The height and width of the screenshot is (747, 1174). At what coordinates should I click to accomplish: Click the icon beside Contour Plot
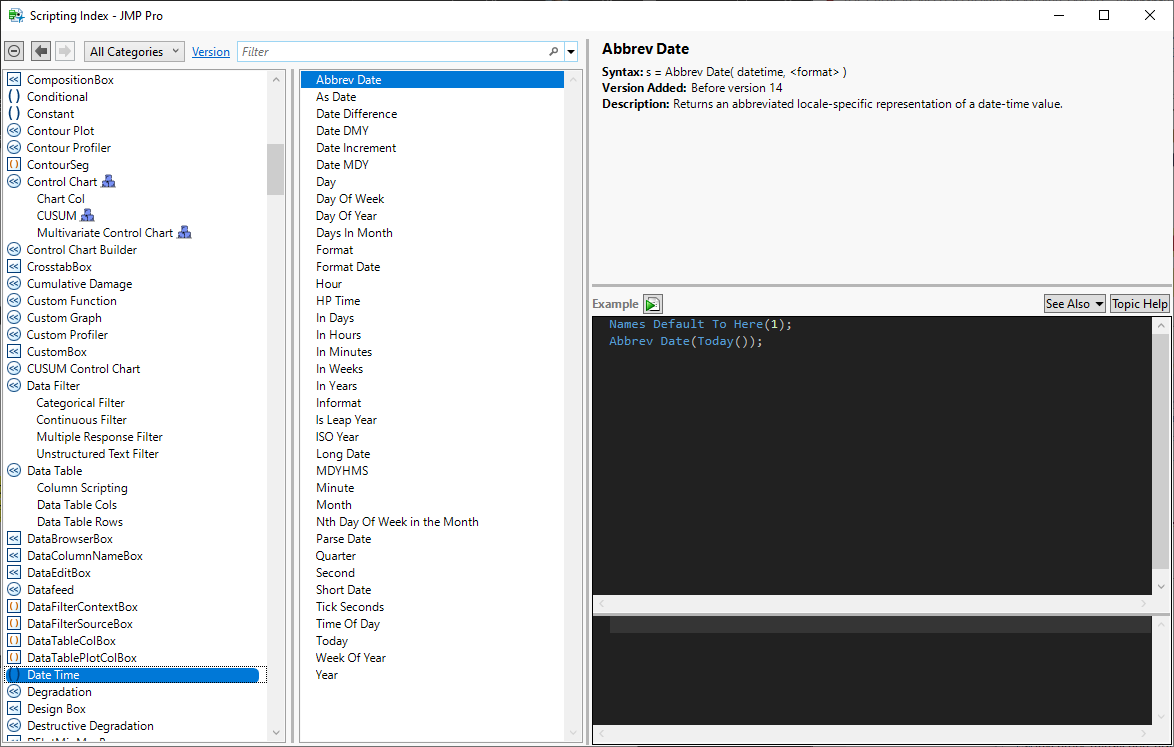click(x=14, y=131)
